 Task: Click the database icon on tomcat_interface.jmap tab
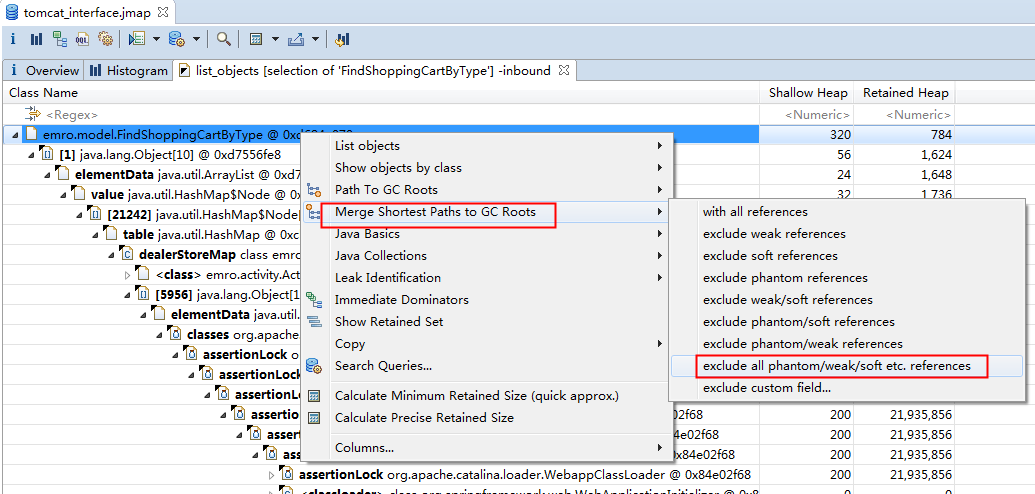point(12,12)
